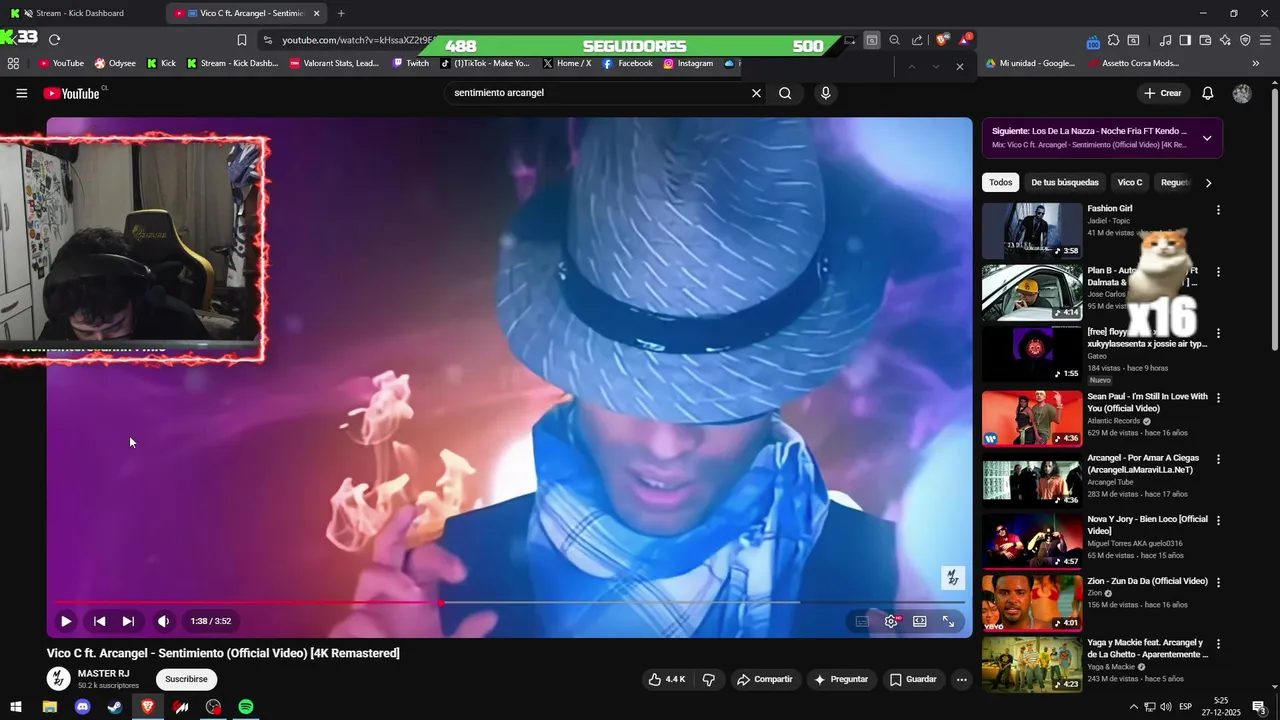The height and width of the screenshot is (720, 1280).
Task: Click the Compartir share button
Action: click(764, 679)
